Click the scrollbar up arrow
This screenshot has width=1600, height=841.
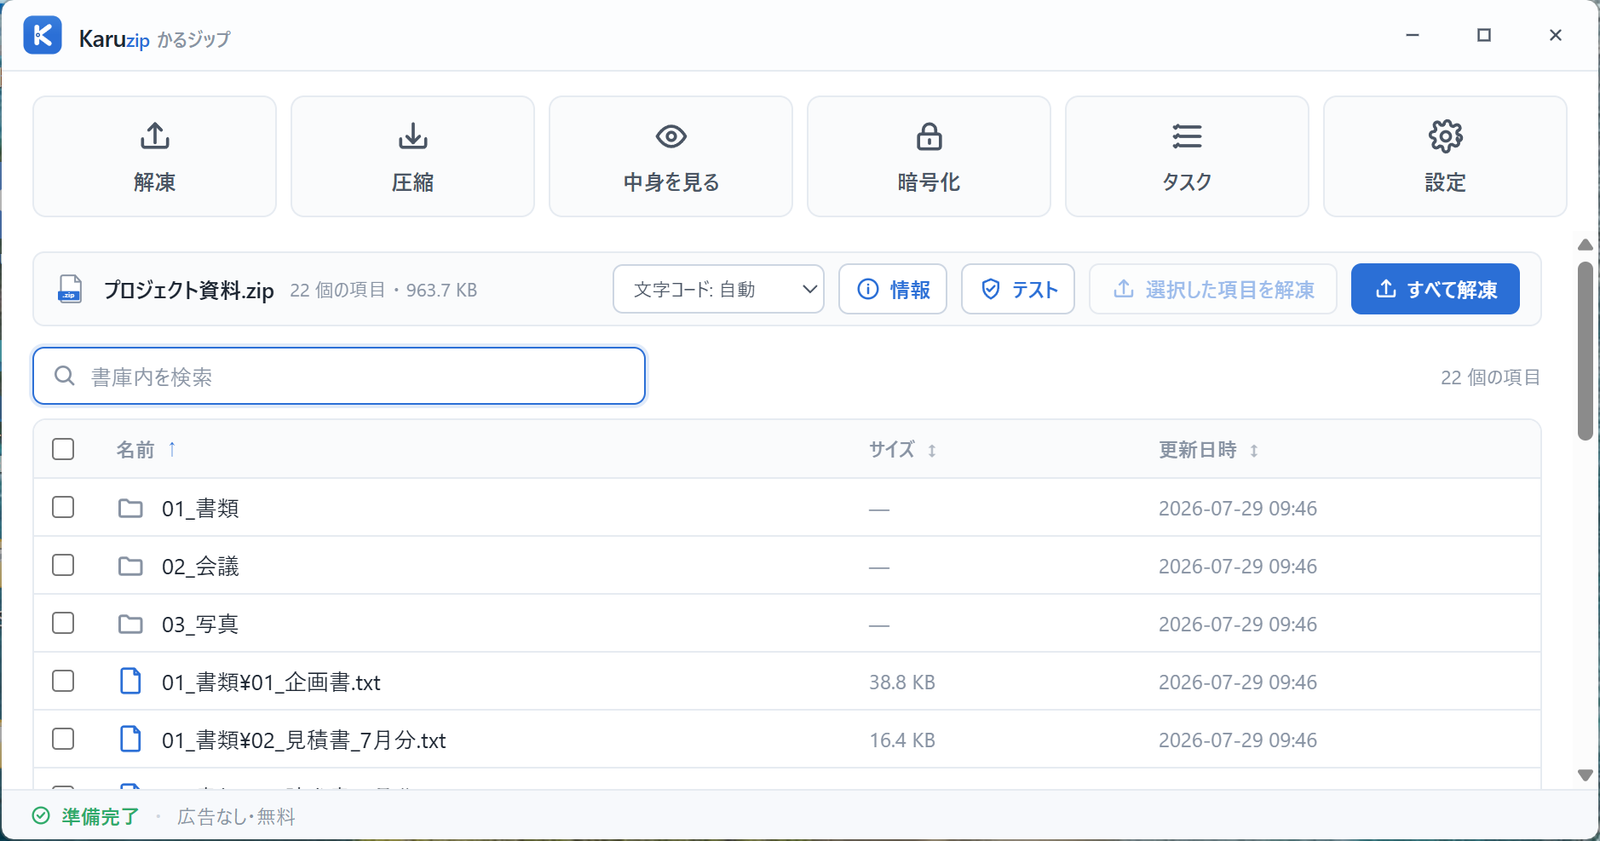click(x=1585, y=245)
